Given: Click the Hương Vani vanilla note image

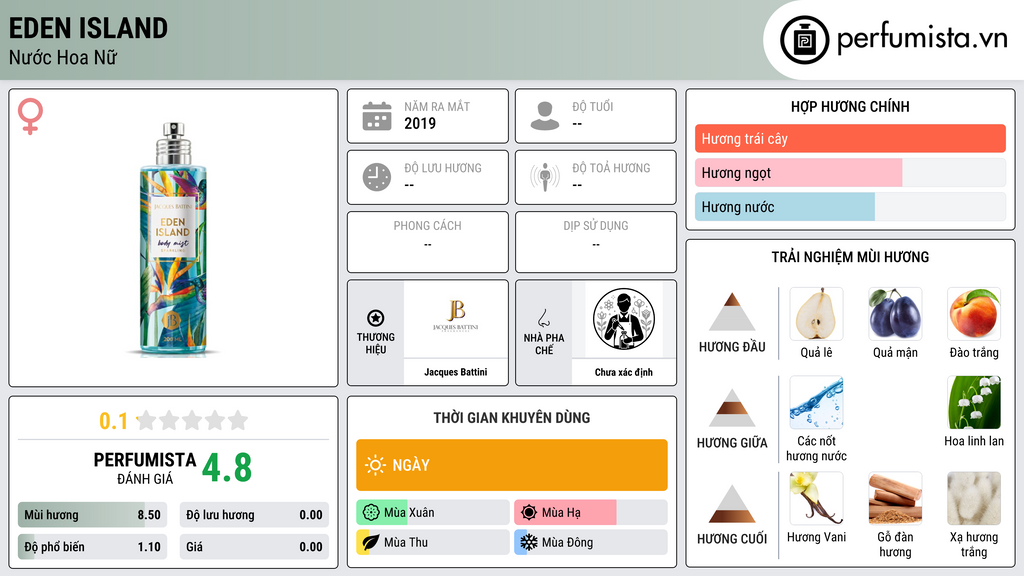Looking at the screenshot, I should [x=816, y=498].
